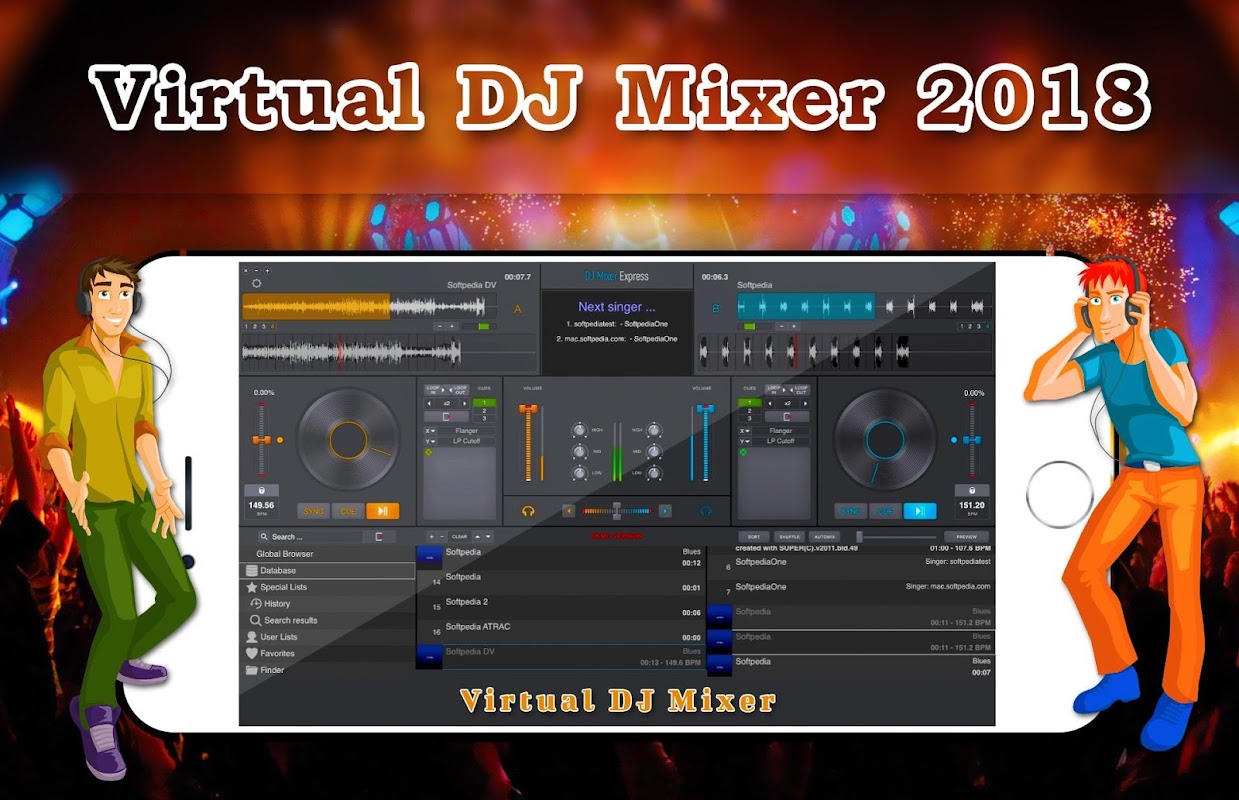Click deck B pitch slider handle
Viewport: 1239px width, 800px height.
(x=972, y=440)
